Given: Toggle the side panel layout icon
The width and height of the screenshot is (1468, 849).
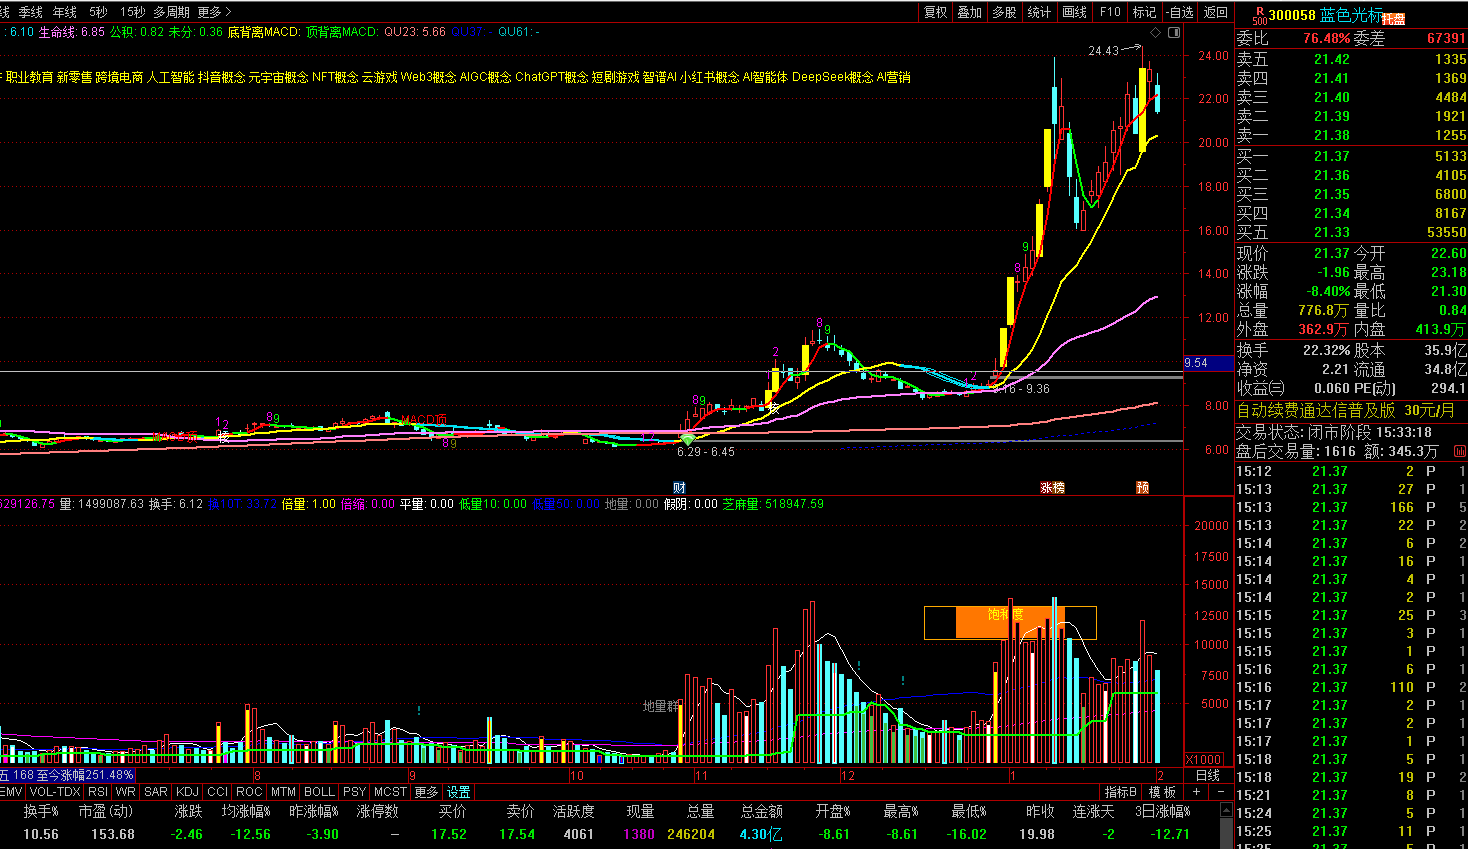Looking at the screenshot, I should pos(1174,32).
